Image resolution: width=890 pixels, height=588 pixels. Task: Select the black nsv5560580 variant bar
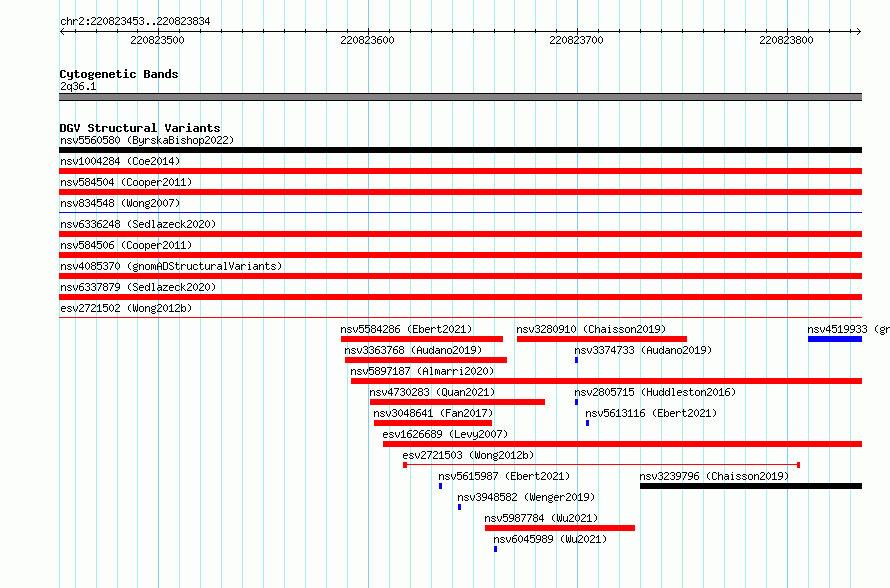[x=460, y=150]
